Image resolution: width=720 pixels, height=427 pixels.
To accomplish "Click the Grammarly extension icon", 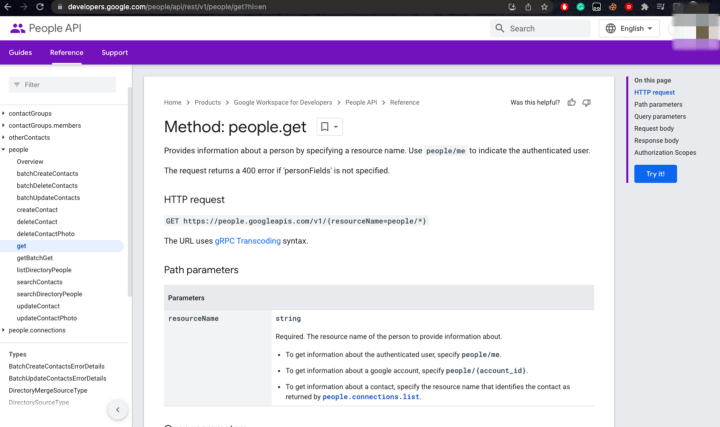I will coord(580,7).
